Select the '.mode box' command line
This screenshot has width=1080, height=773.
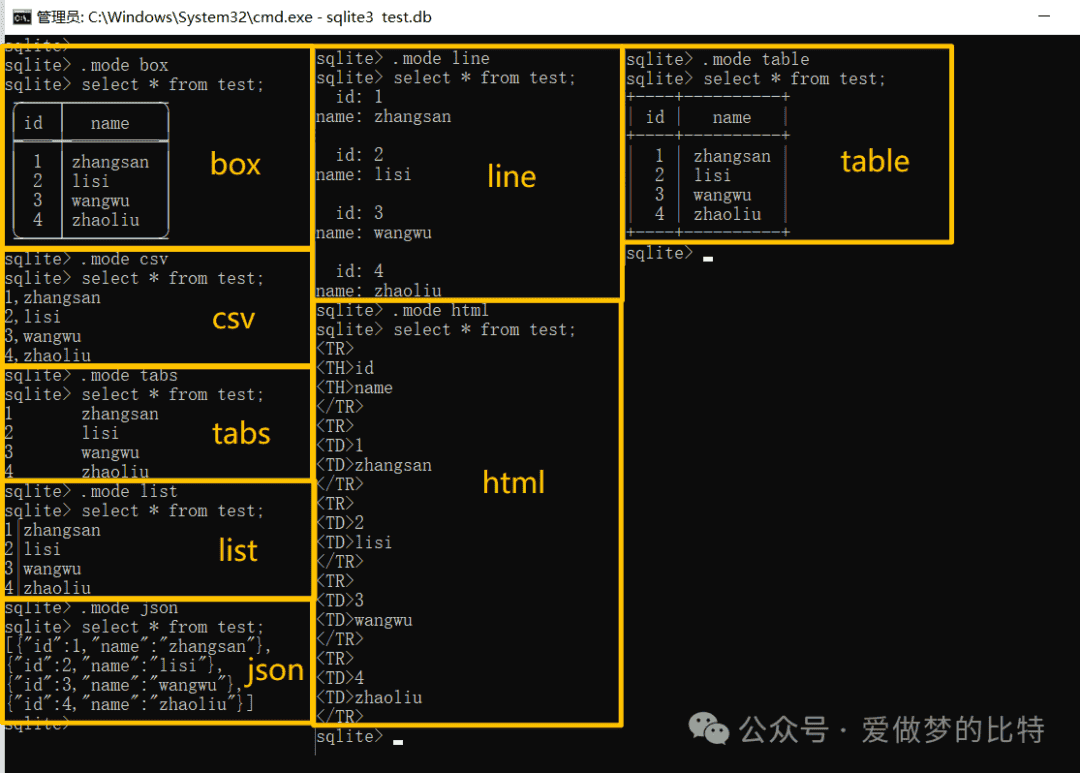tap(87, 65)
